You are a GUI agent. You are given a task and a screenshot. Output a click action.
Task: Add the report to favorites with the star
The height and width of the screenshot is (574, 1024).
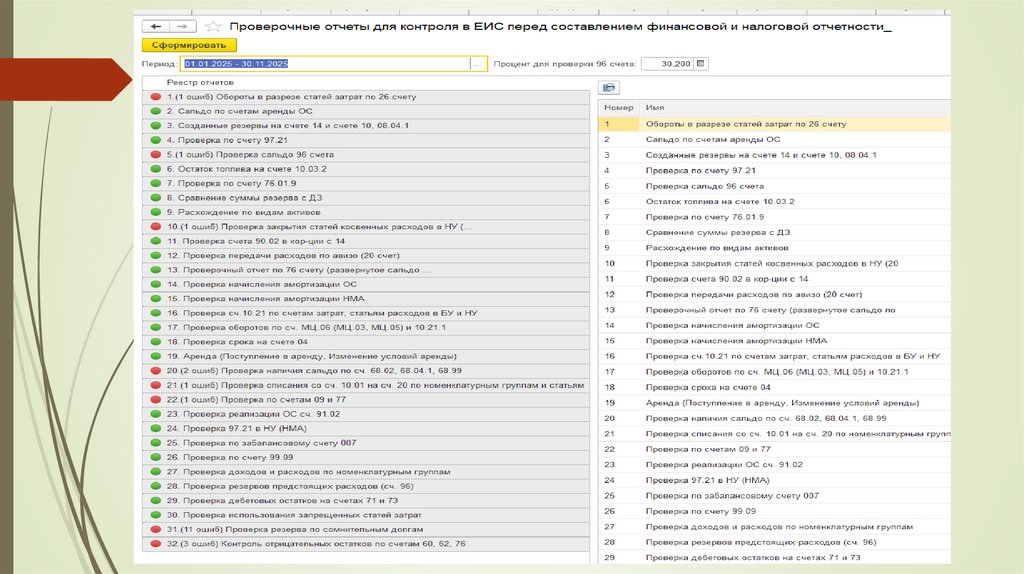213,27
